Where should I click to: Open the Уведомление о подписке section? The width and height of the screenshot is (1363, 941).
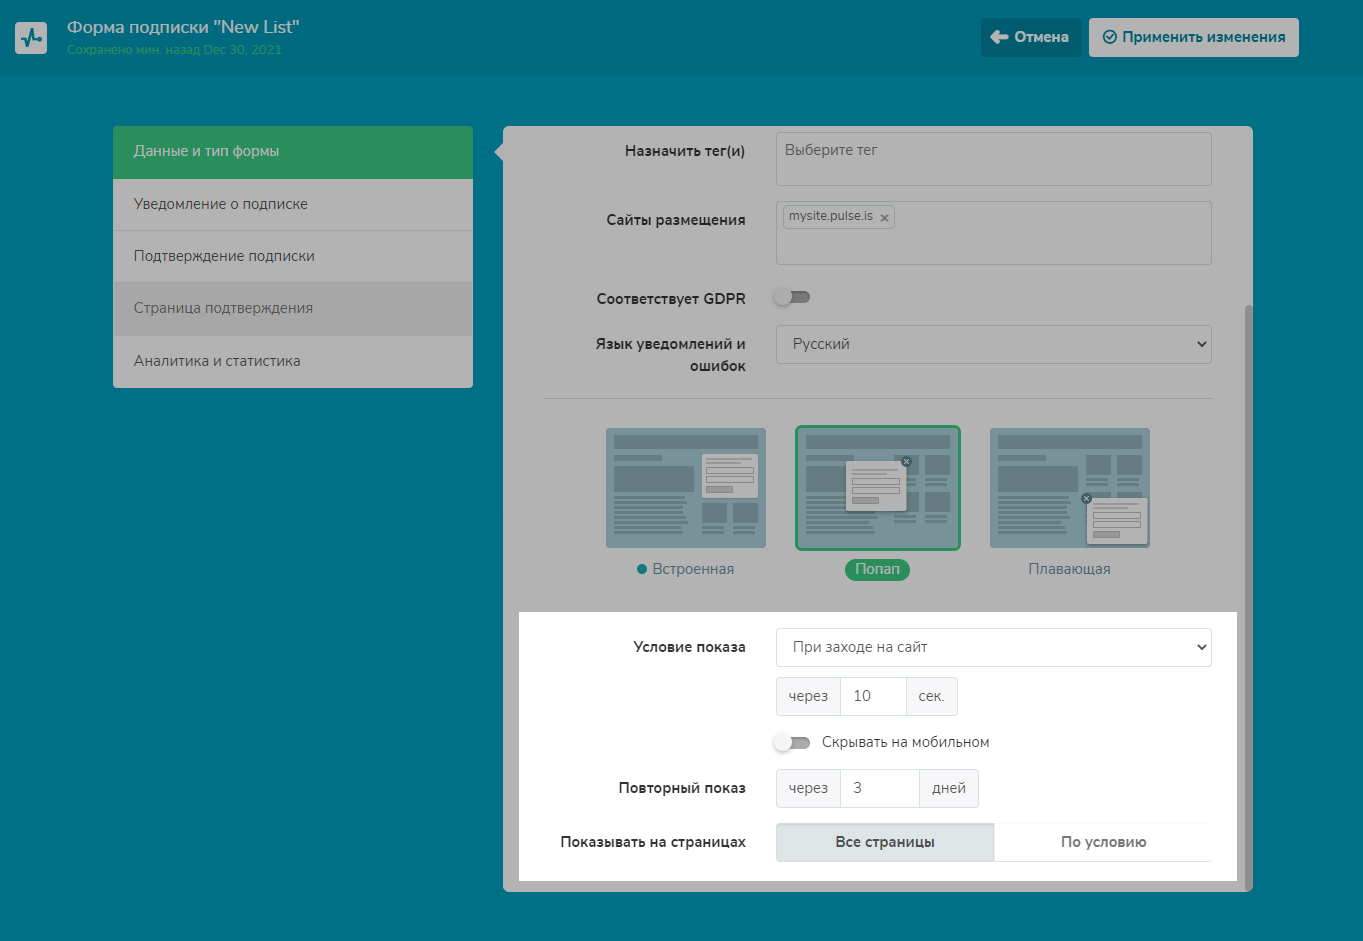pos(292,204)
